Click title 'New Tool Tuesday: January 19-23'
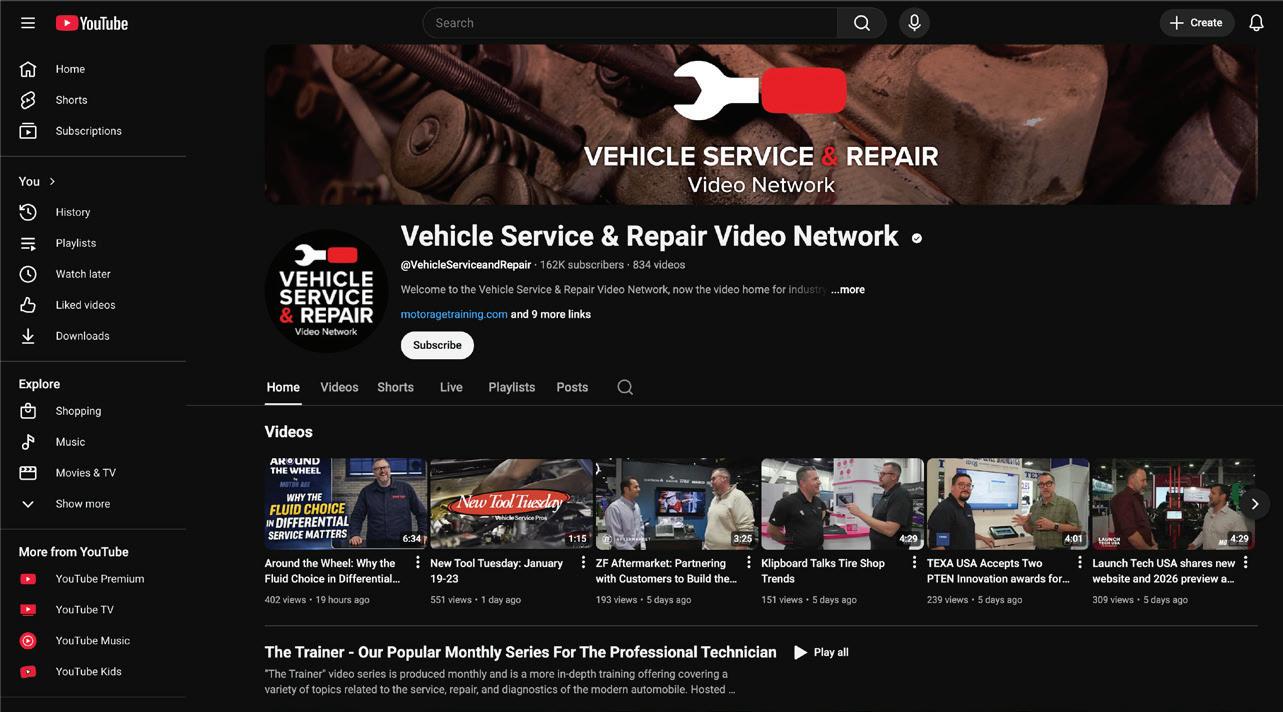Screen dimensions: 1283x712 (497, 571)
